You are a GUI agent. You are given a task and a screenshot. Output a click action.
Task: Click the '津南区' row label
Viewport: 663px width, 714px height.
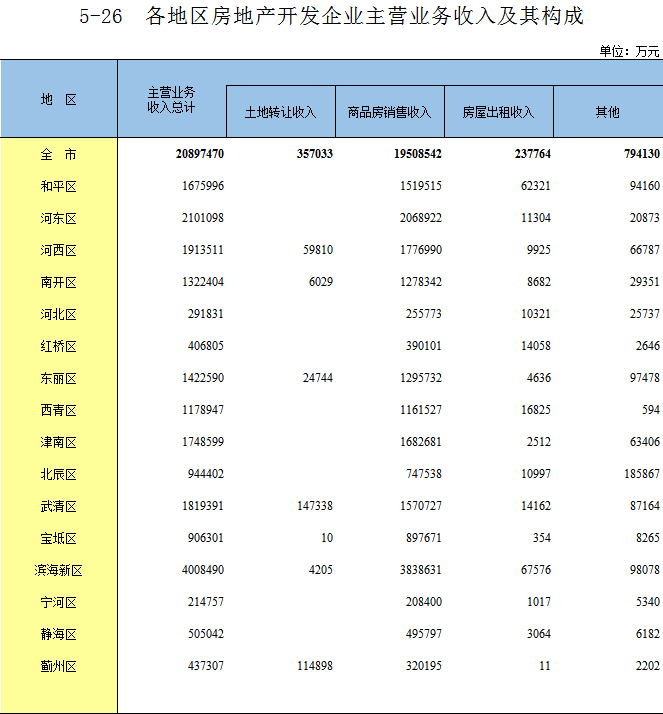click(58, 442)
